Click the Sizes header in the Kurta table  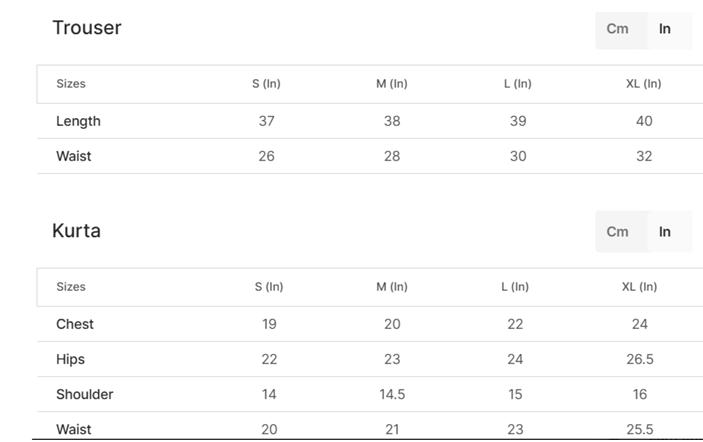click(x=71, y=287)
